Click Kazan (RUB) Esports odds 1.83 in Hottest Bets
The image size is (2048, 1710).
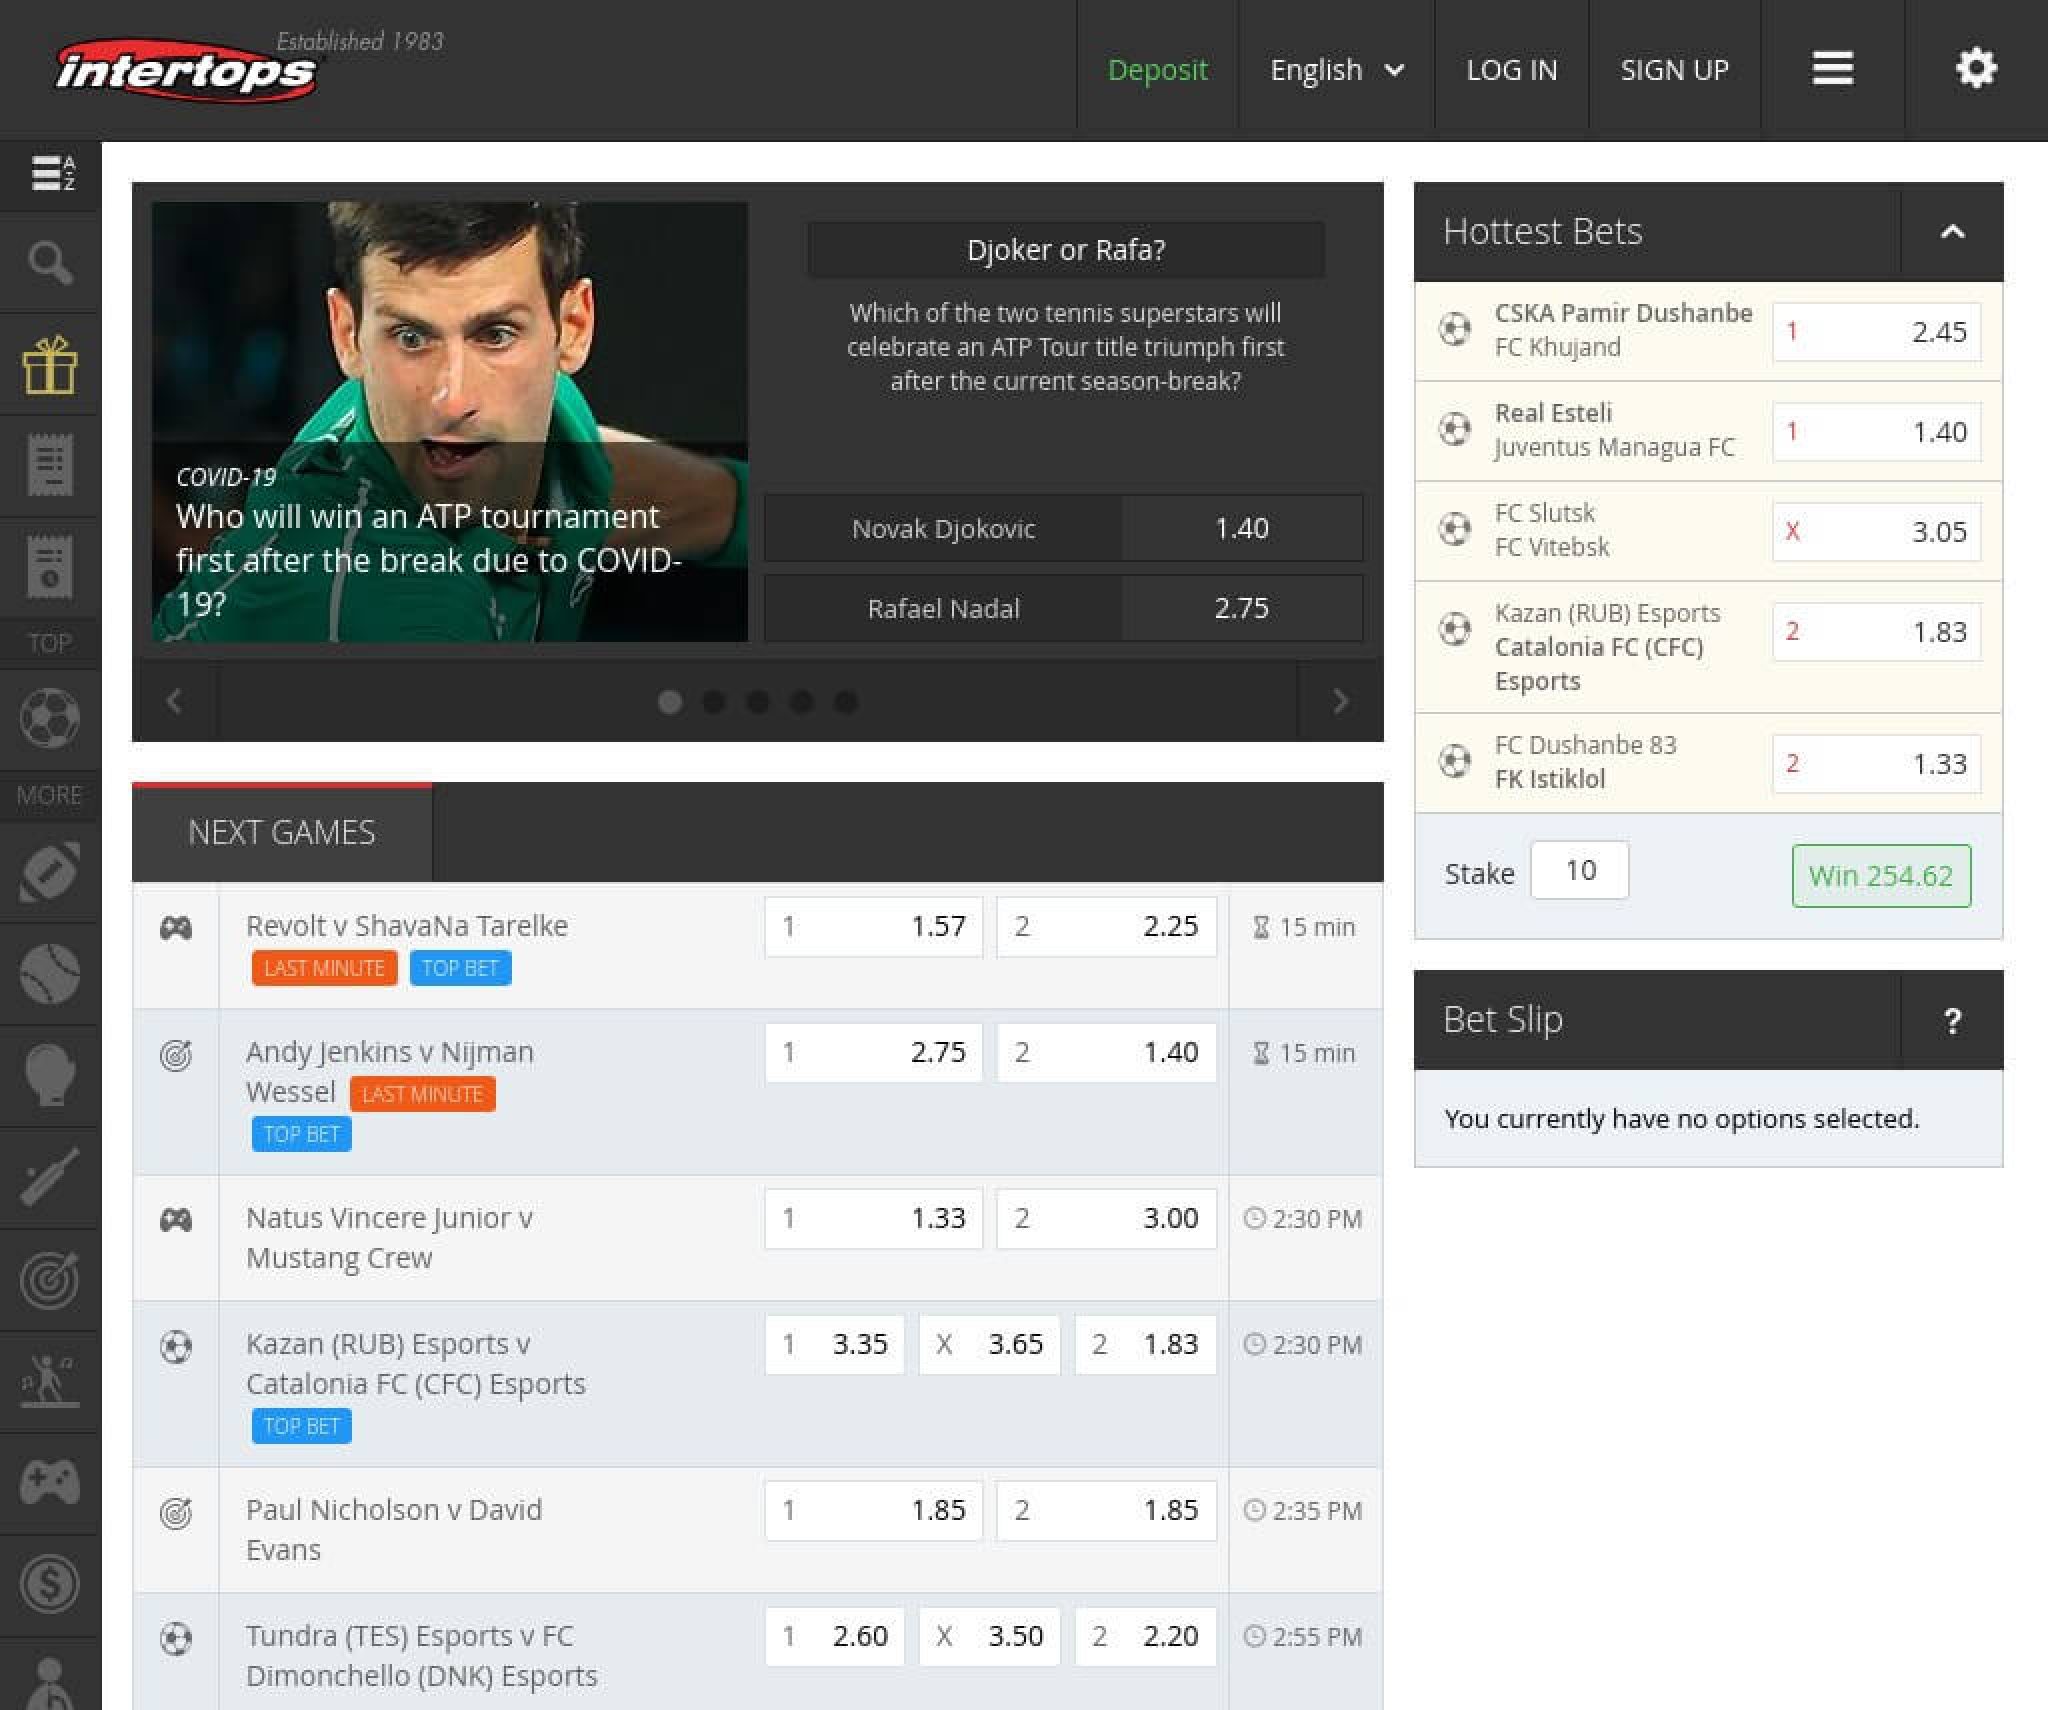pos(1877,632)
